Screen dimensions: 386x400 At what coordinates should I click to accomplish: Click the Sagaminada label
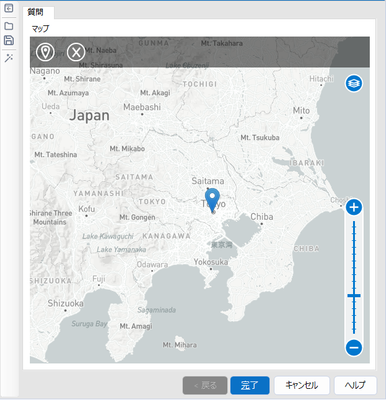(157, 310)
